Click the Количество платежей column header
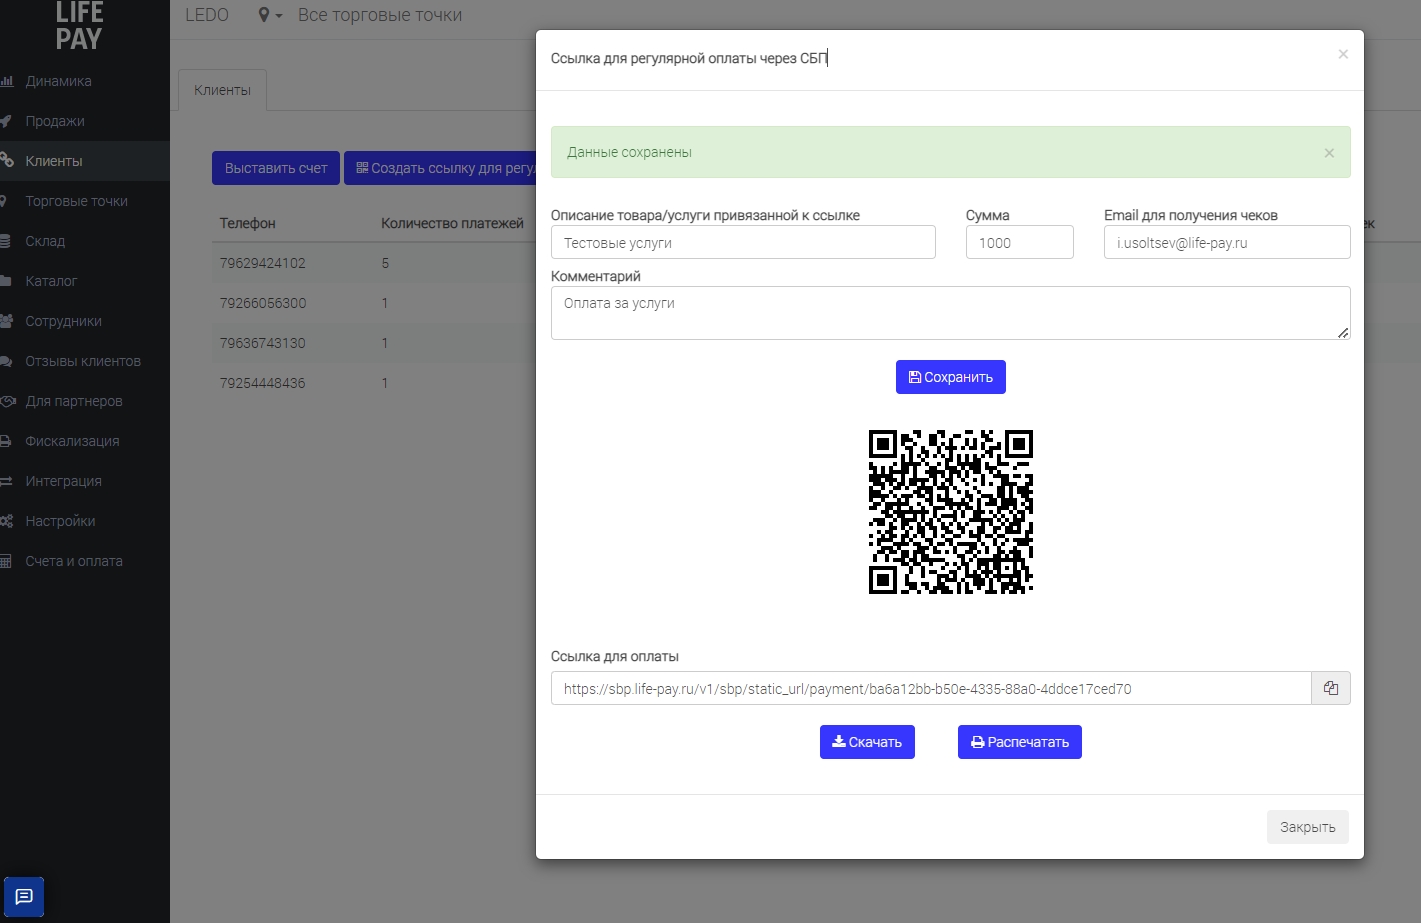This screenshot has height=923, width=1421. pyautogui.click(x=452, y=223)
